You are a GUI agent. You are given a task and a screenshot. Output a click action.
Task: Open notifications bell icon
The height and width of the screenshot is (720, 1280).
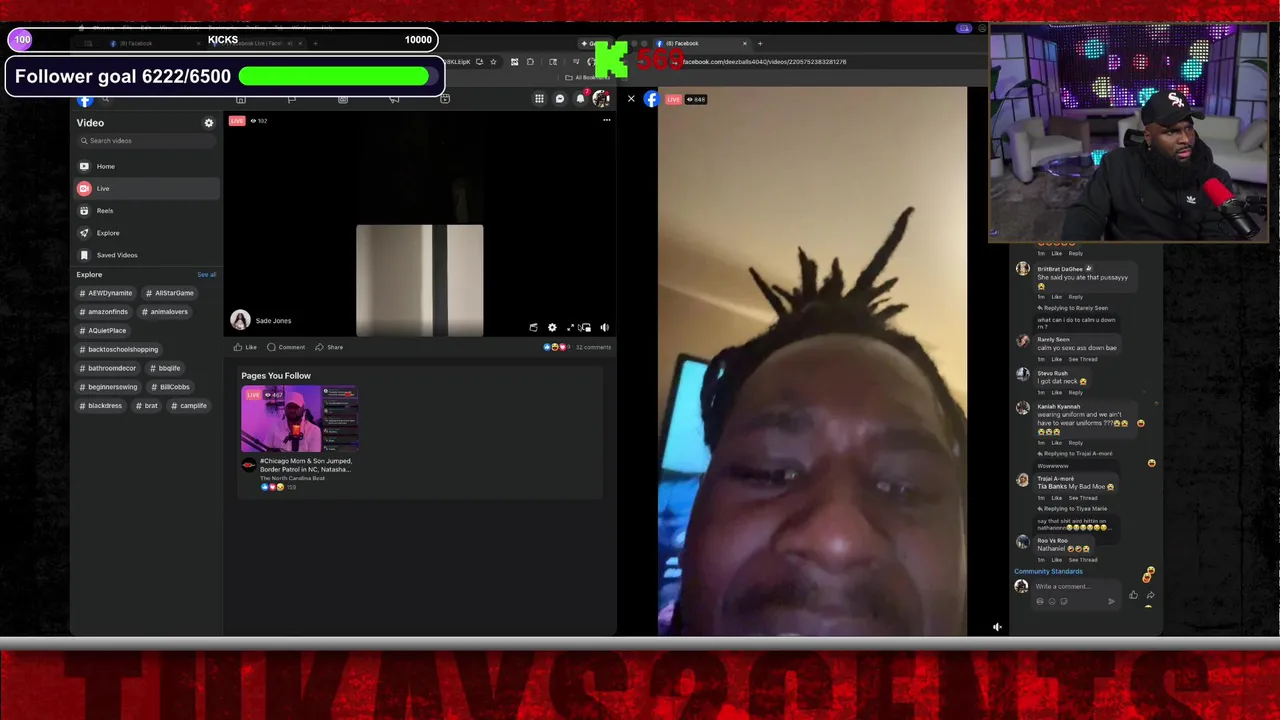click(580, 98)
